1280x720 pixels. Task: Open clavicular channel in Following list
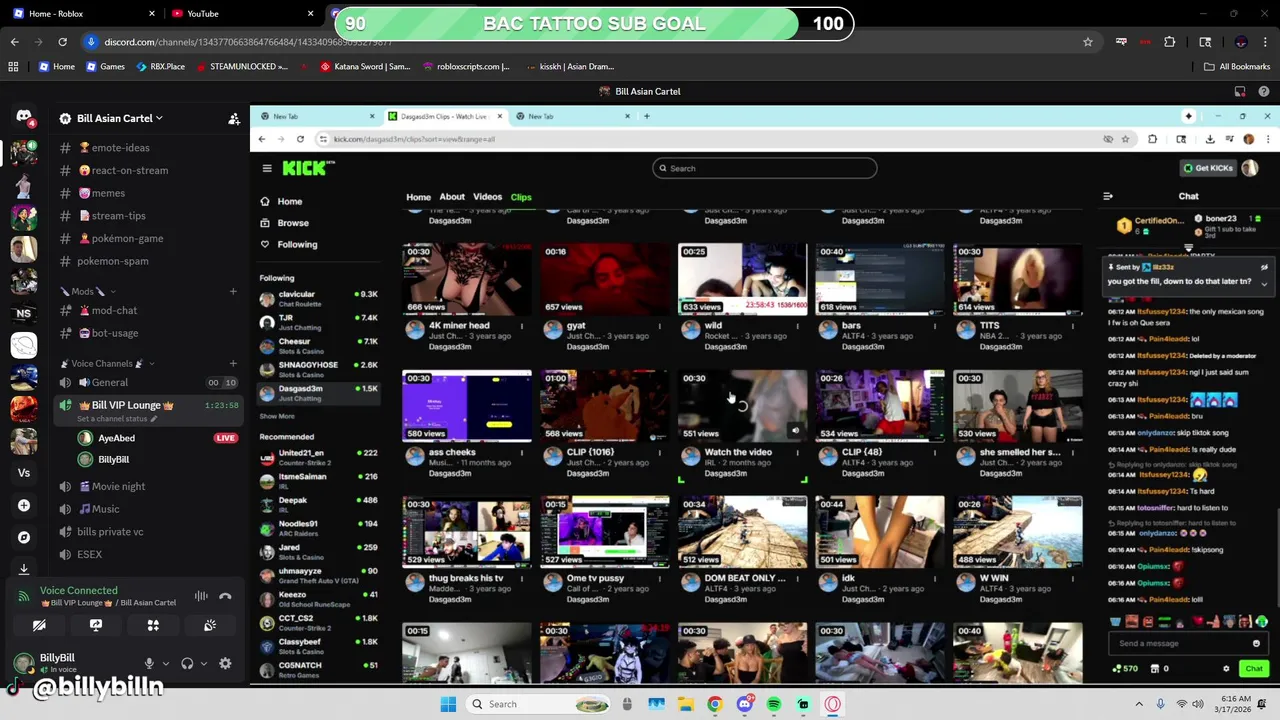318,298
